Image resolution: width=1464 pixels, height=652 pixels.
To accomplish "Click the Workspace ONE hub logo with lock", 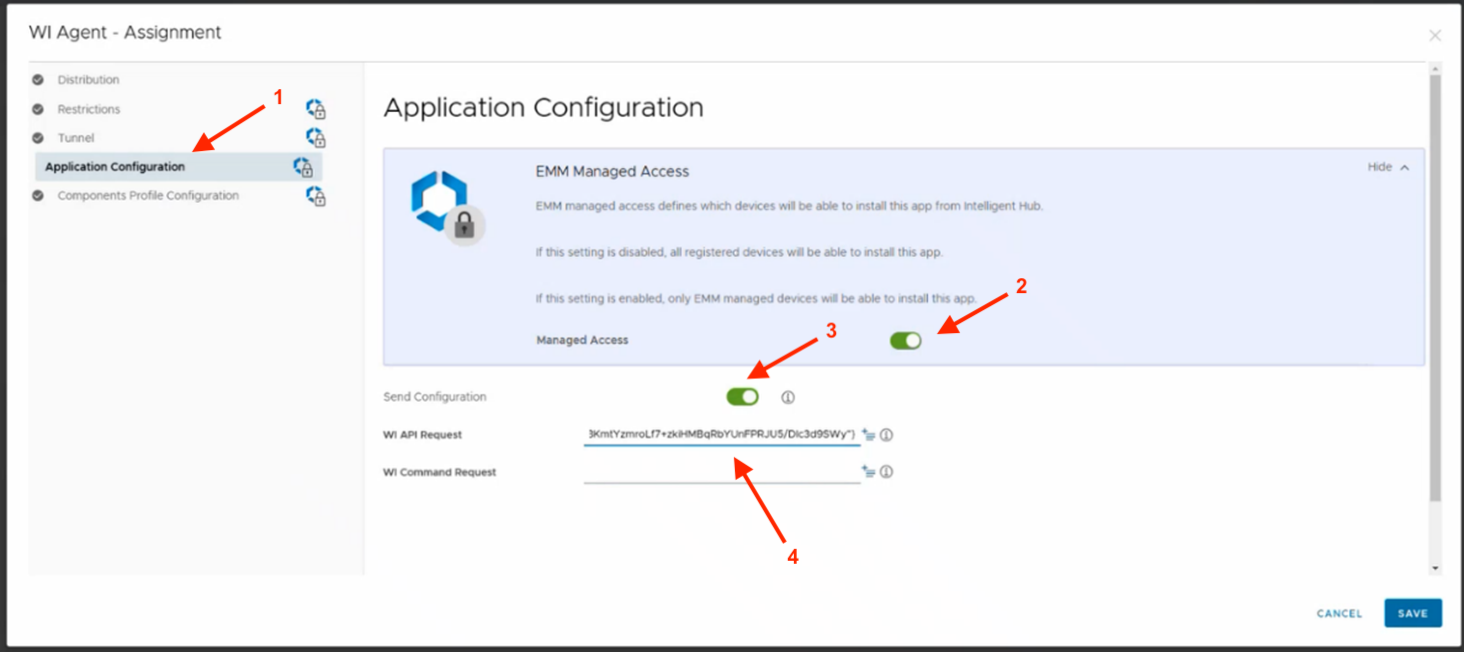I will click(446, 206).
